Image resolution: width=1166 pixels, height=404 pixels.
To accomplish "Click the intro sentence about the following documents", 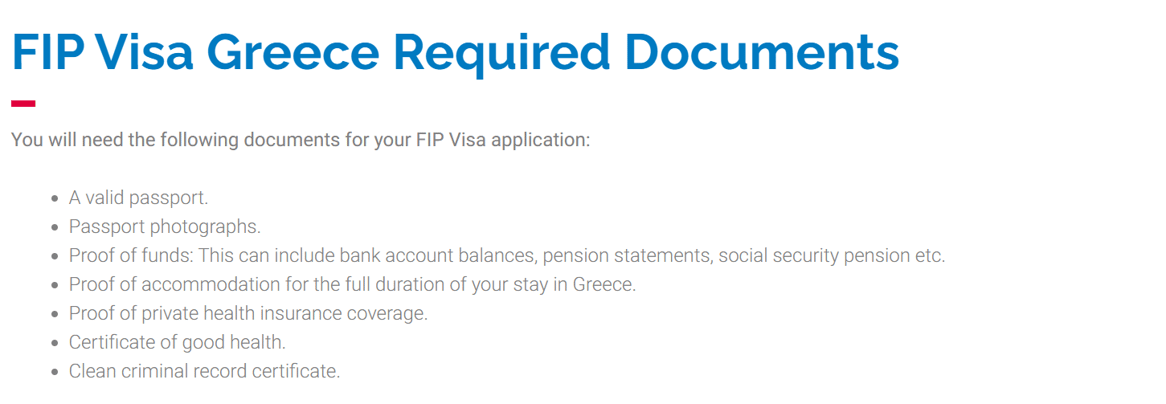I will tap(300, 140).
